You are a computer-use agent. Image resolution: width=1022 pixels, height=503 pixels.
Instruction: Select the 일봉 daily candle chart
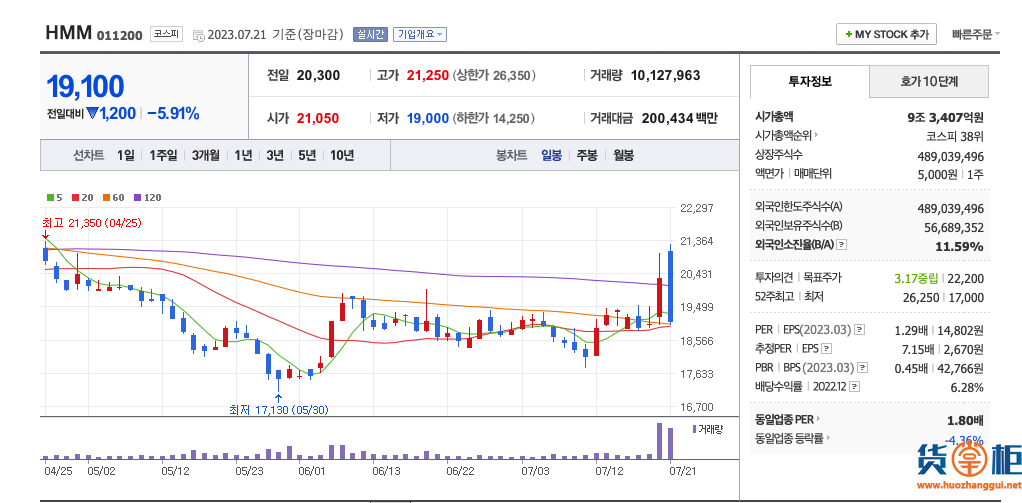coord(551,156)
